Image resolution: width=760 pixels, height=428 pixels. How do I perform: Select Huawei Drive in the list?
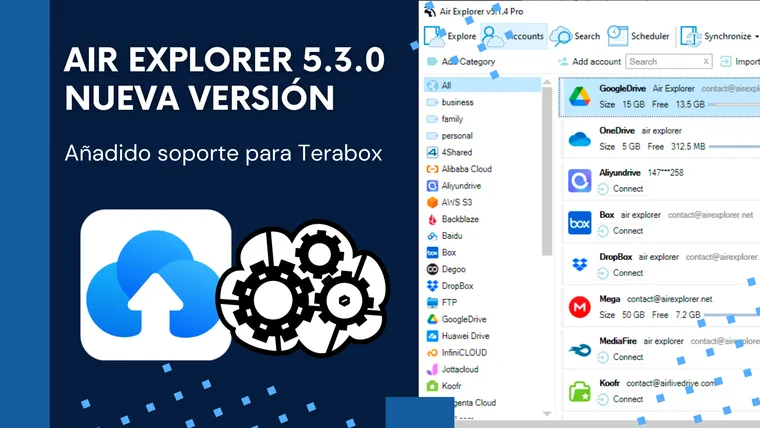coord(458,336)
